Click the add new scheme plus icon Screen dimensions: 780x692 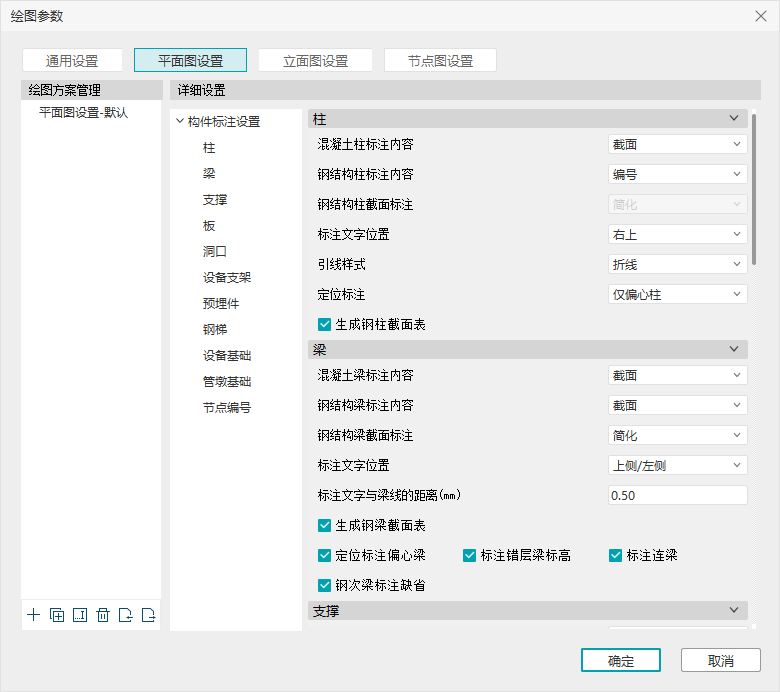click(x=34, y=615)
